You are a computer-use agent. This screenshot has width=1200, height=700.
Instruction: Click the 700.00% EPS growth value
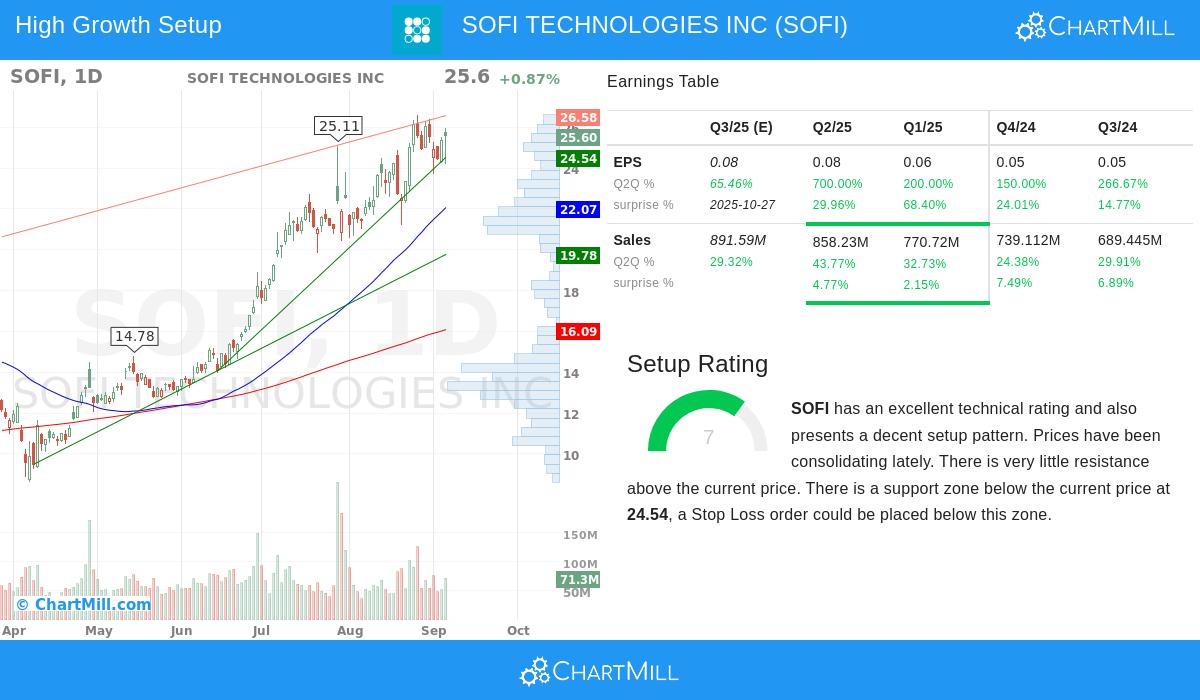pos(837,184)
